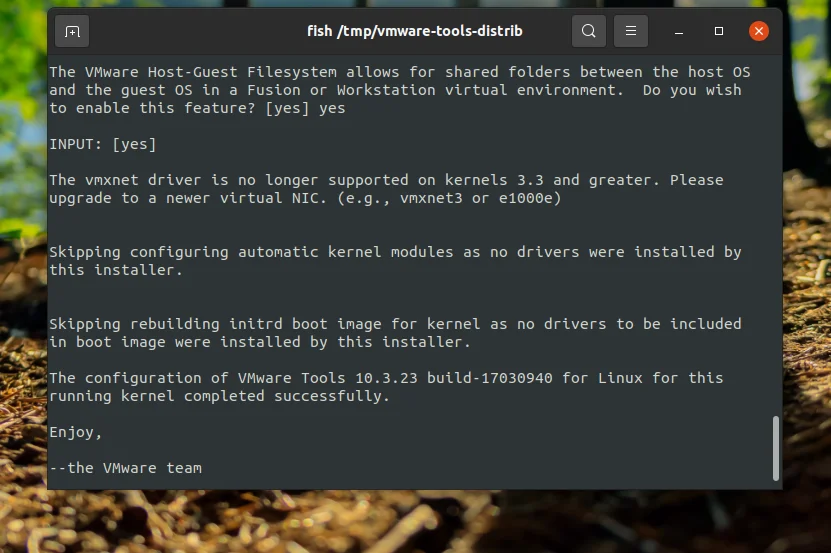Click 'Workstation' in the second line
Viewport: 831px width, 553px height.
tap(386, 90)
